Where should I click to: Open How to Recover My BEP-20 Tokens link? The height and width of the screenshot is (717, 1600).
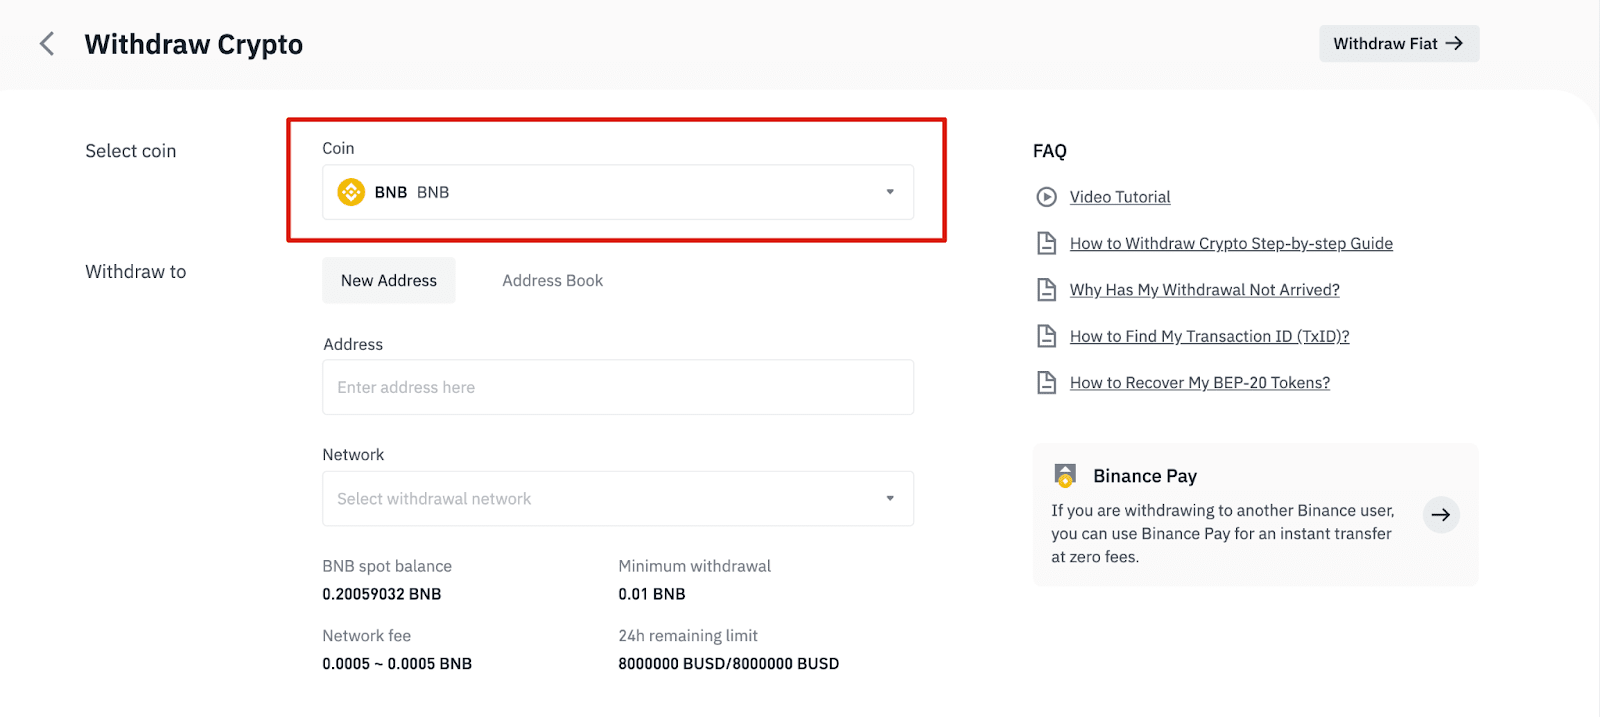click(x=1200, y=382)
